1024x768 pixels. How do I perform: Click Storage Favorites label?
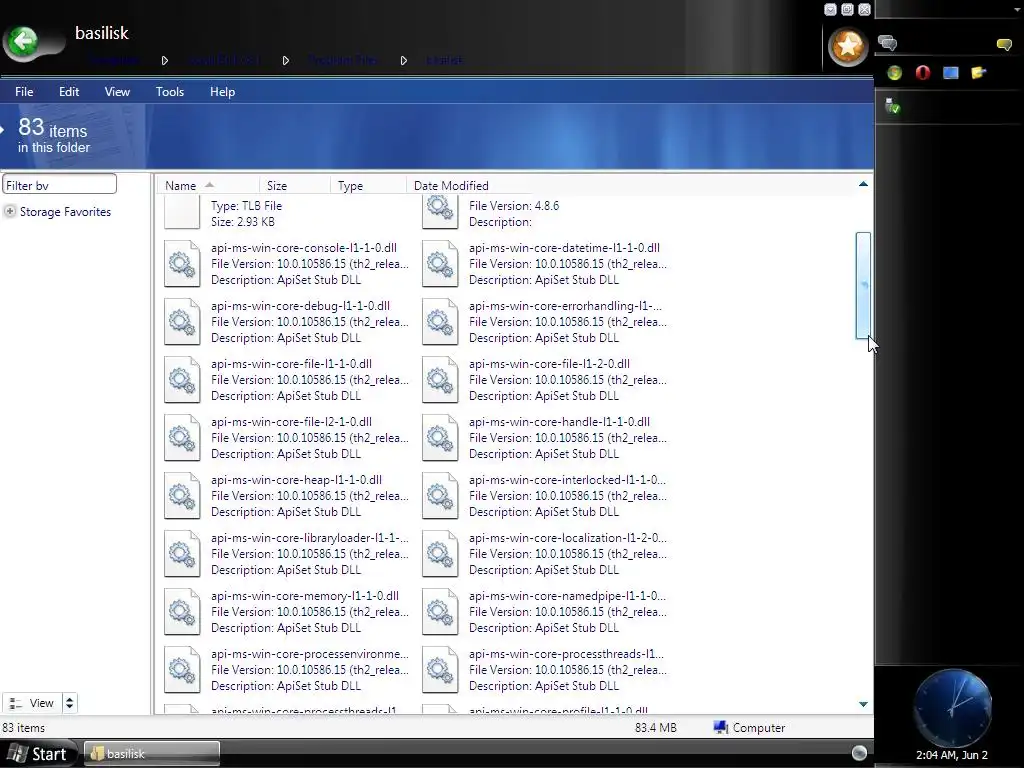[x=65, y=212]
